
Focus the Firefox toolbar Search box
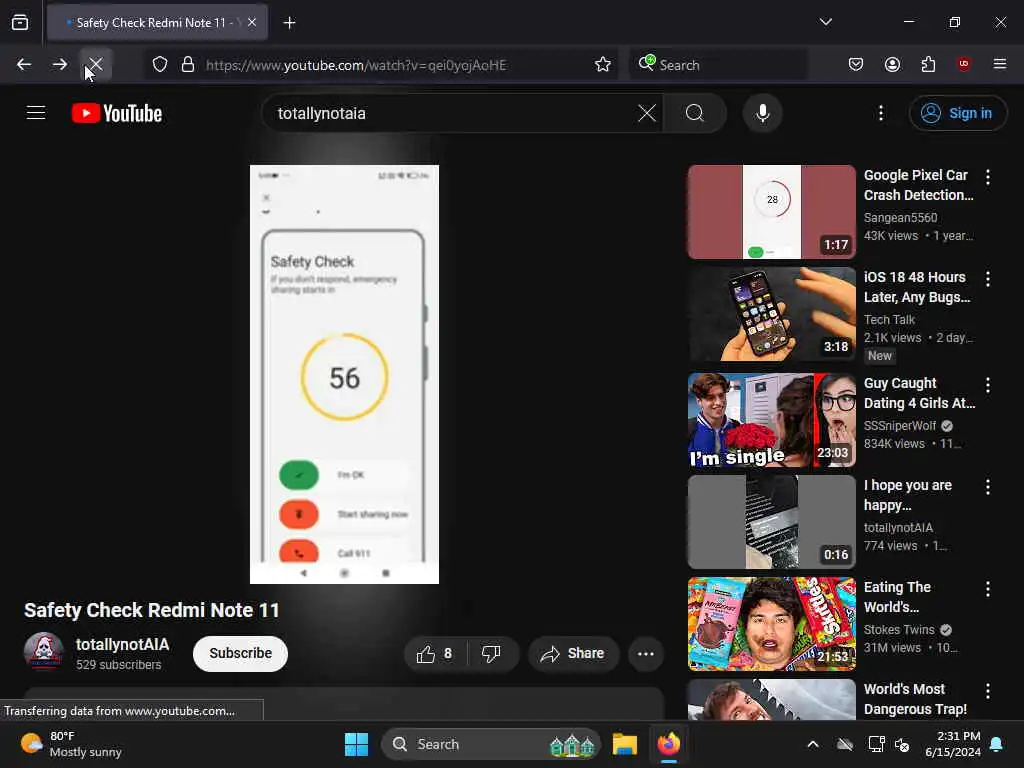(x=718, y=65)
